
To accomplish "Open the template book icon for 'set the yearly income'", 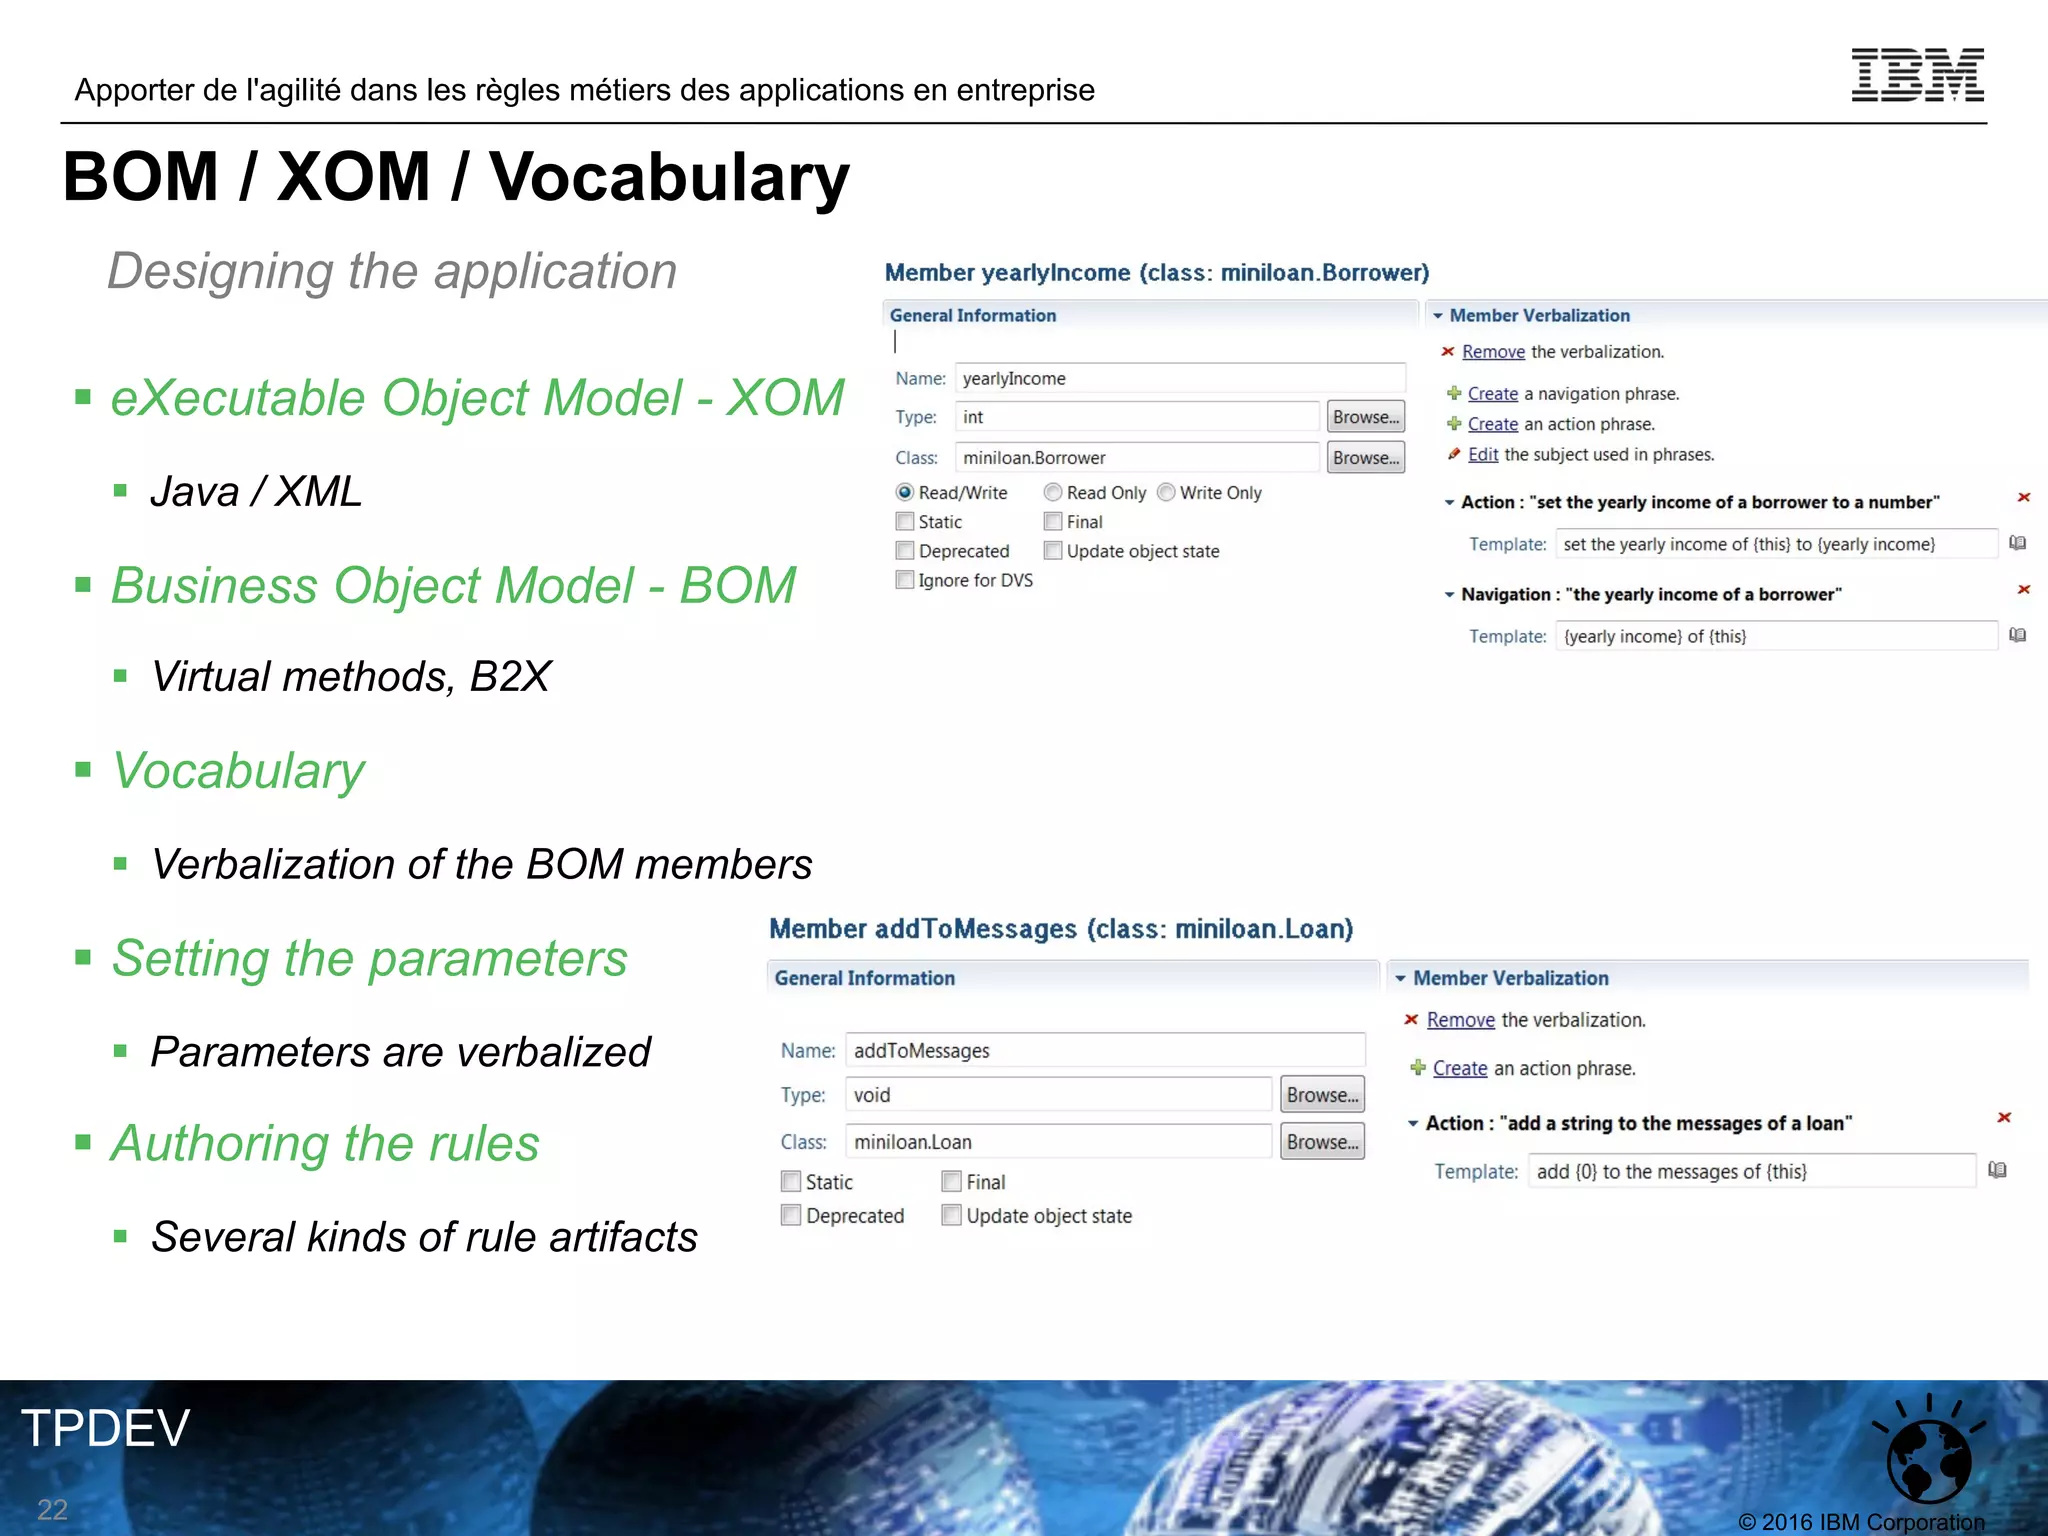I will point(2018,543).
